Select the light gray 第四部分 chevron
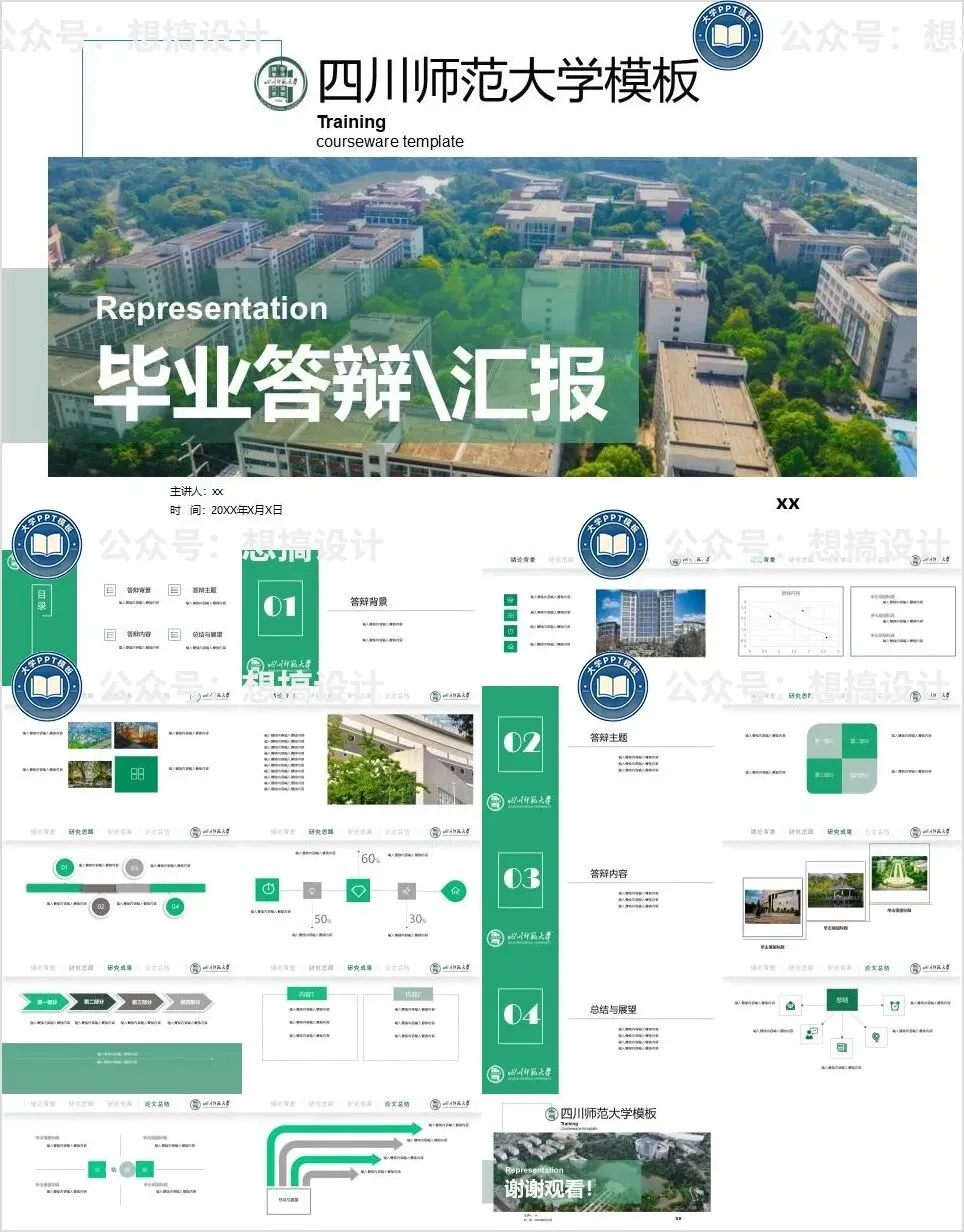The width and height of the screenshot is (964, 1232). [189, 1001]
